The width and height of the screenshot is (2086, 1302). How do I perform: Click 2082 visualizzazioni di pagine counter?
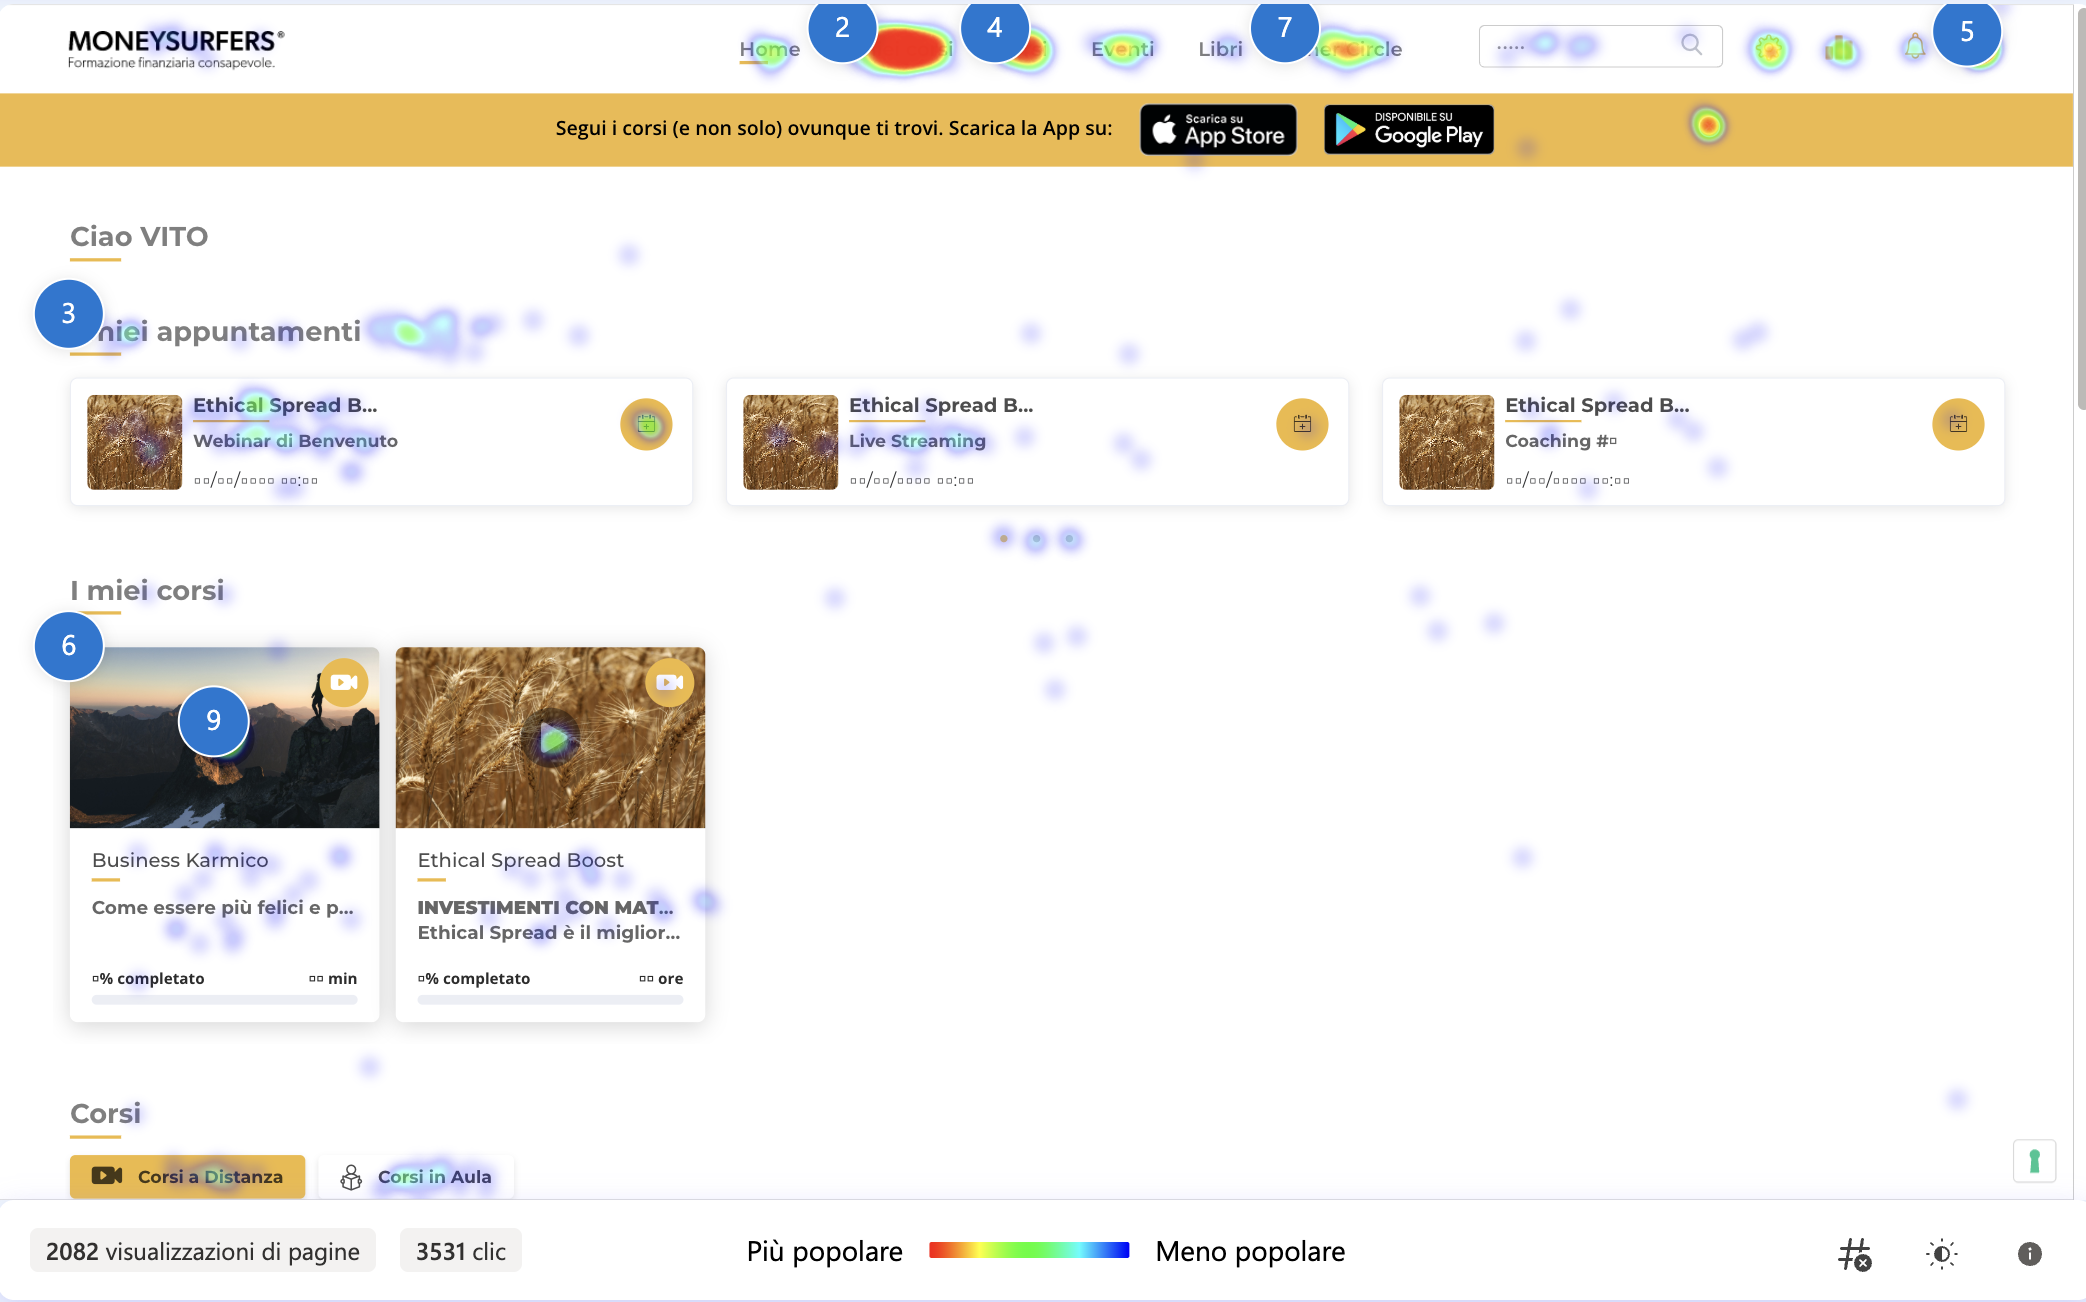coord(203,1251)
